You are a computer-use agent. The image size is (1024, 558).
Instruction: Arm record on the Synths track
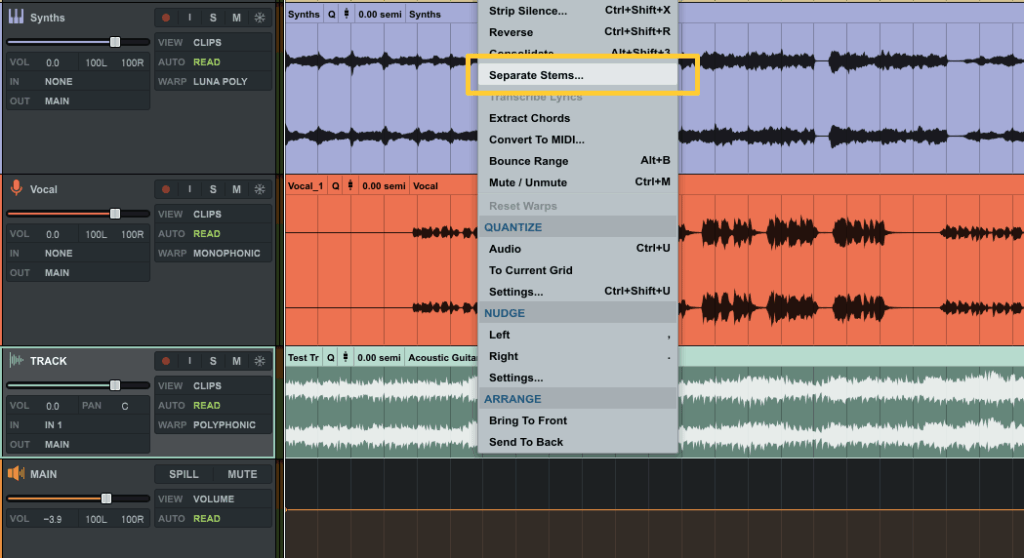pos(166,18)
